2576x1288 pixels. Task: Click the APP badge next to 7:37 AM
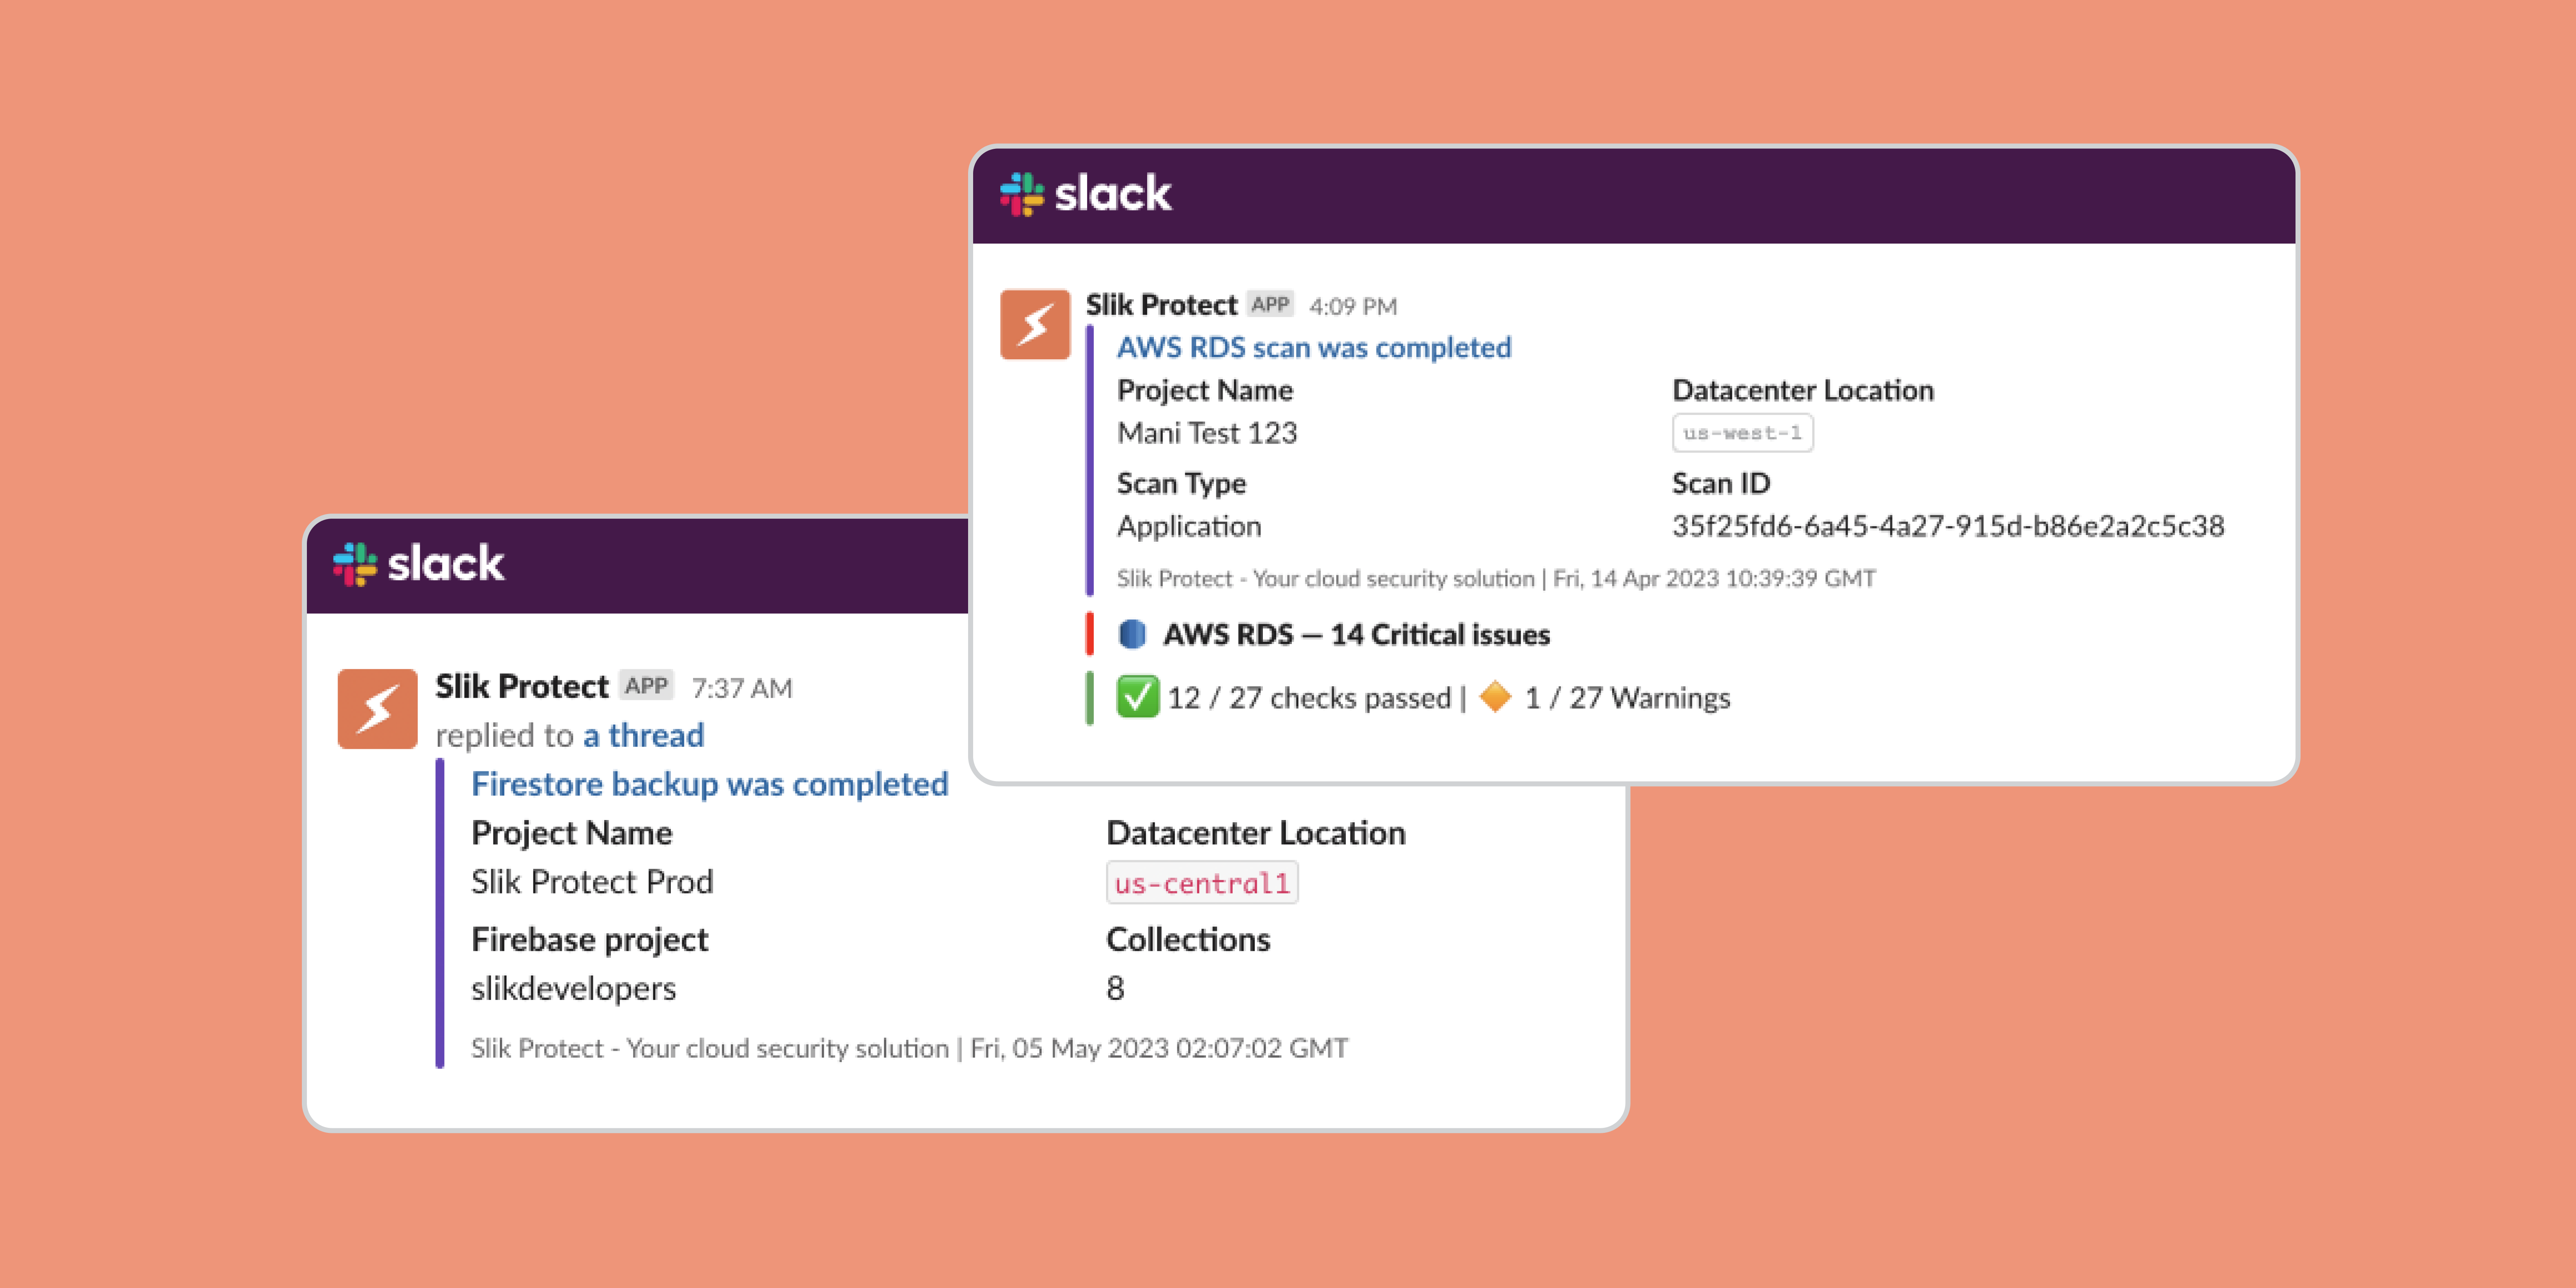646,686
